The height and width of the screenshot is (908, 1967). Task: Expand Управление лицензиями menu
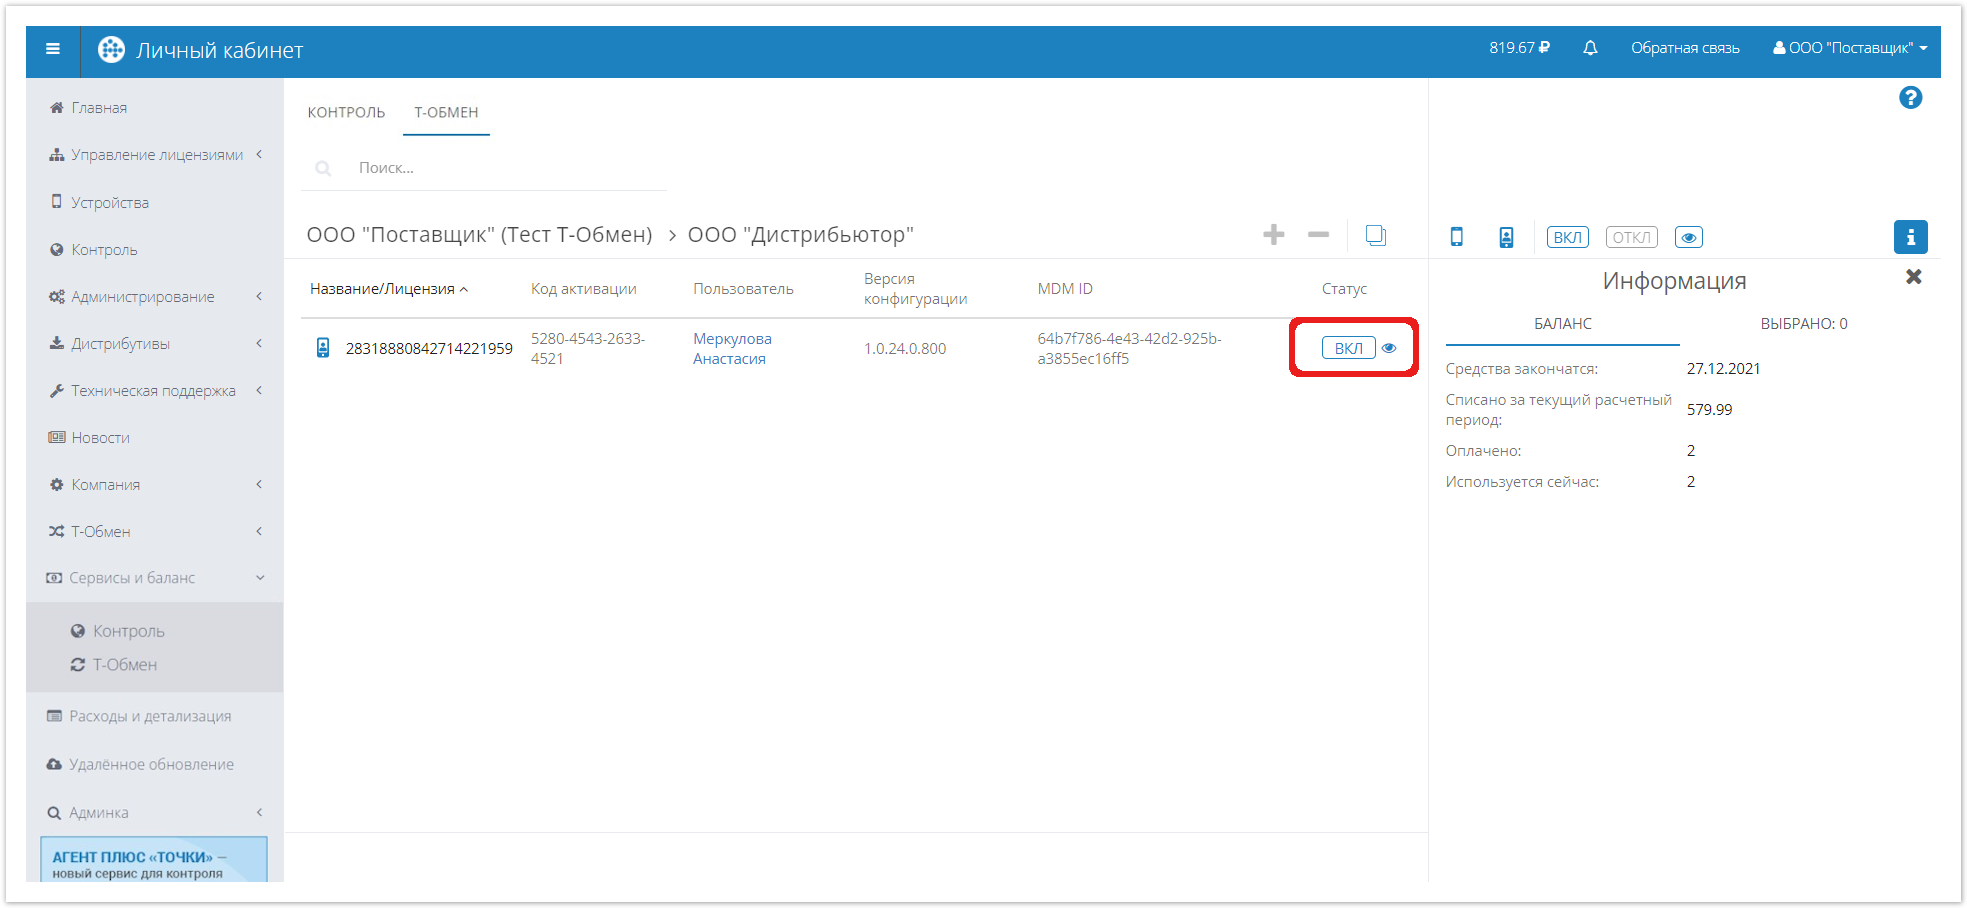tap(156, 155)
